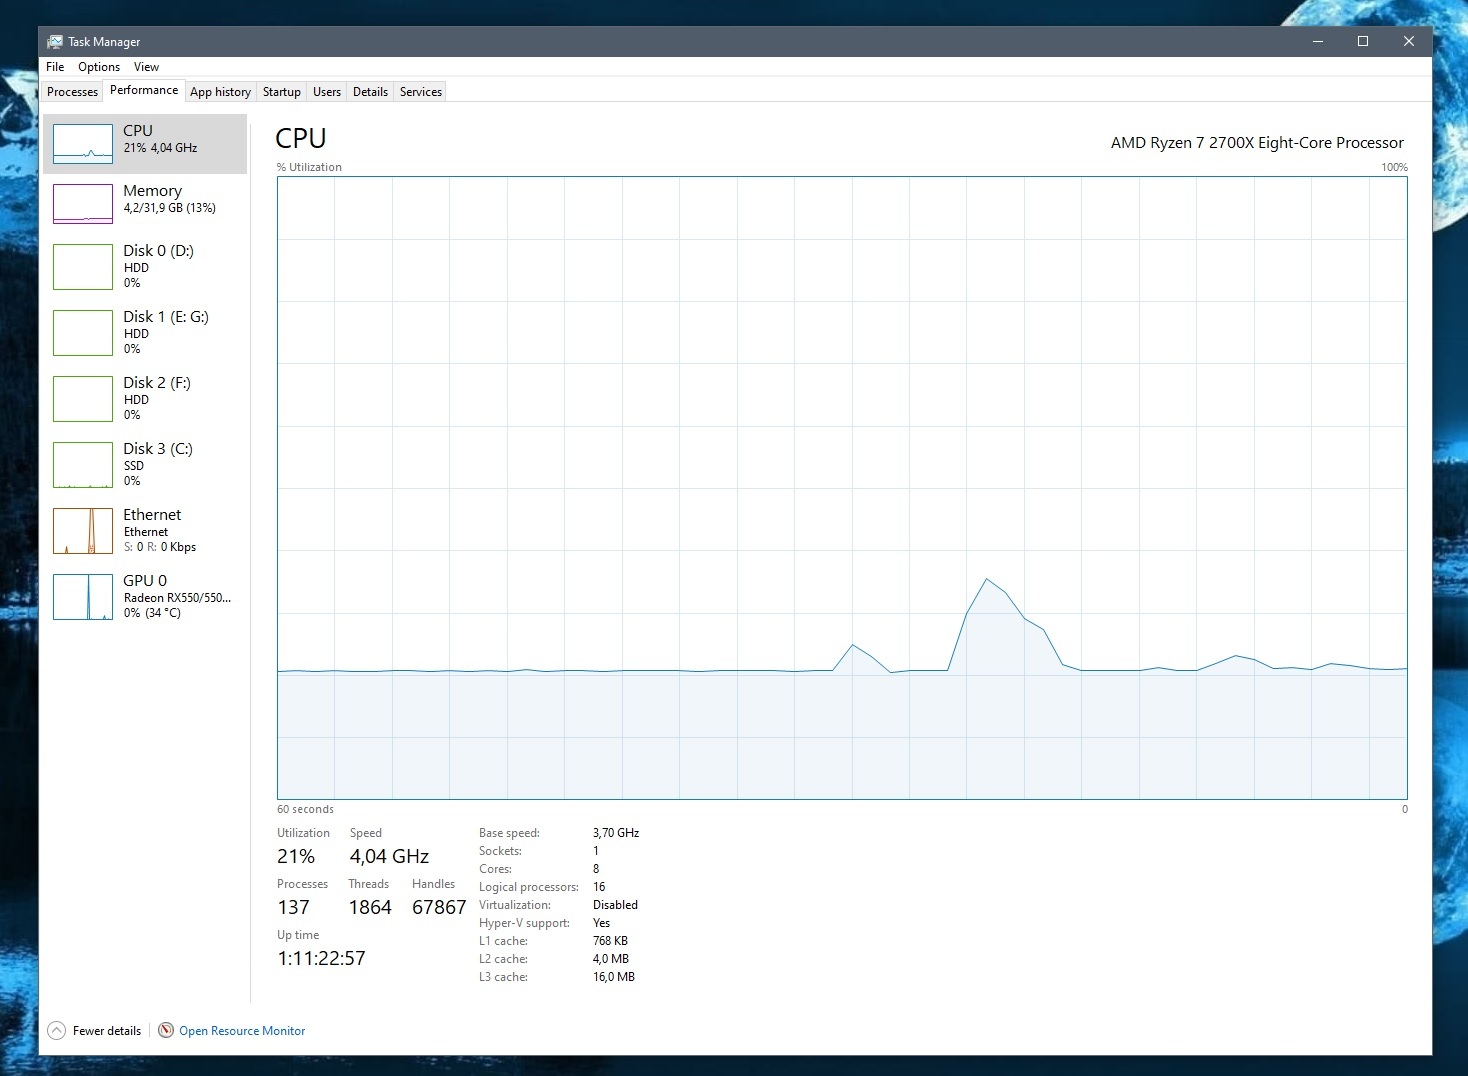Select the Ethernet mini graph thumbnail

(x=83, y=531)
